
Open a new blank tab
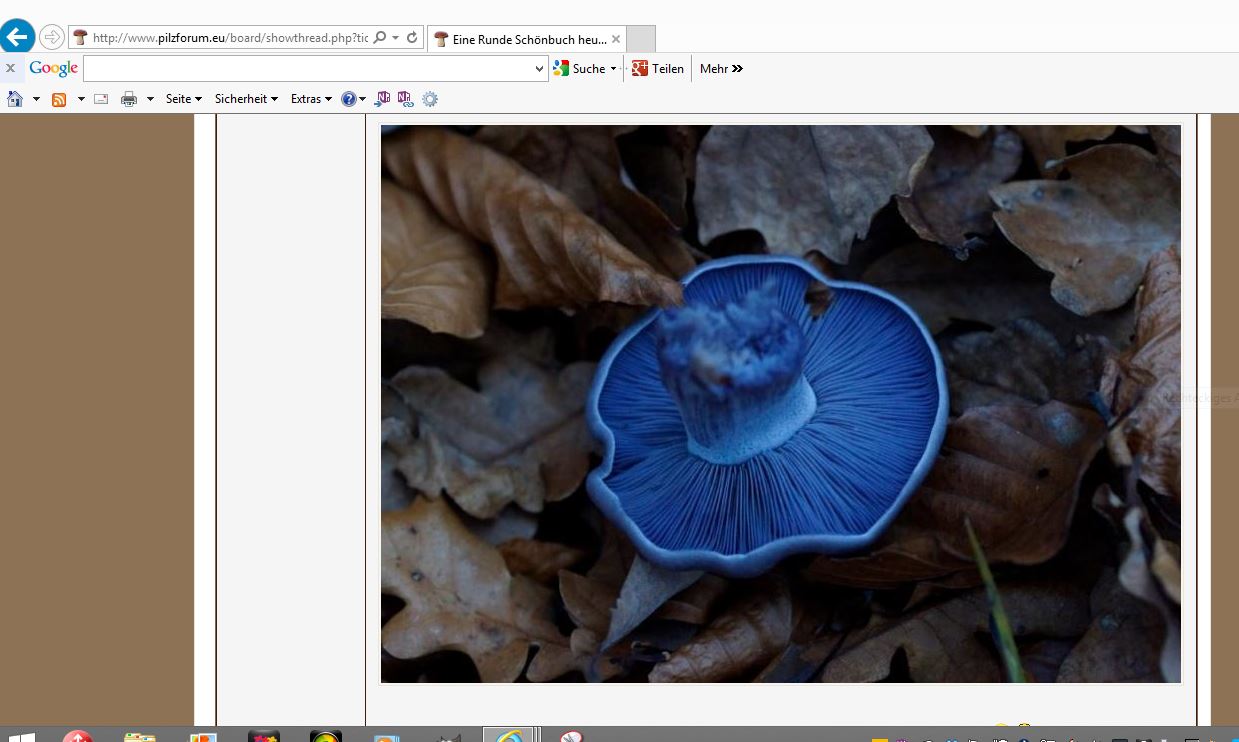tap(641, 39)
